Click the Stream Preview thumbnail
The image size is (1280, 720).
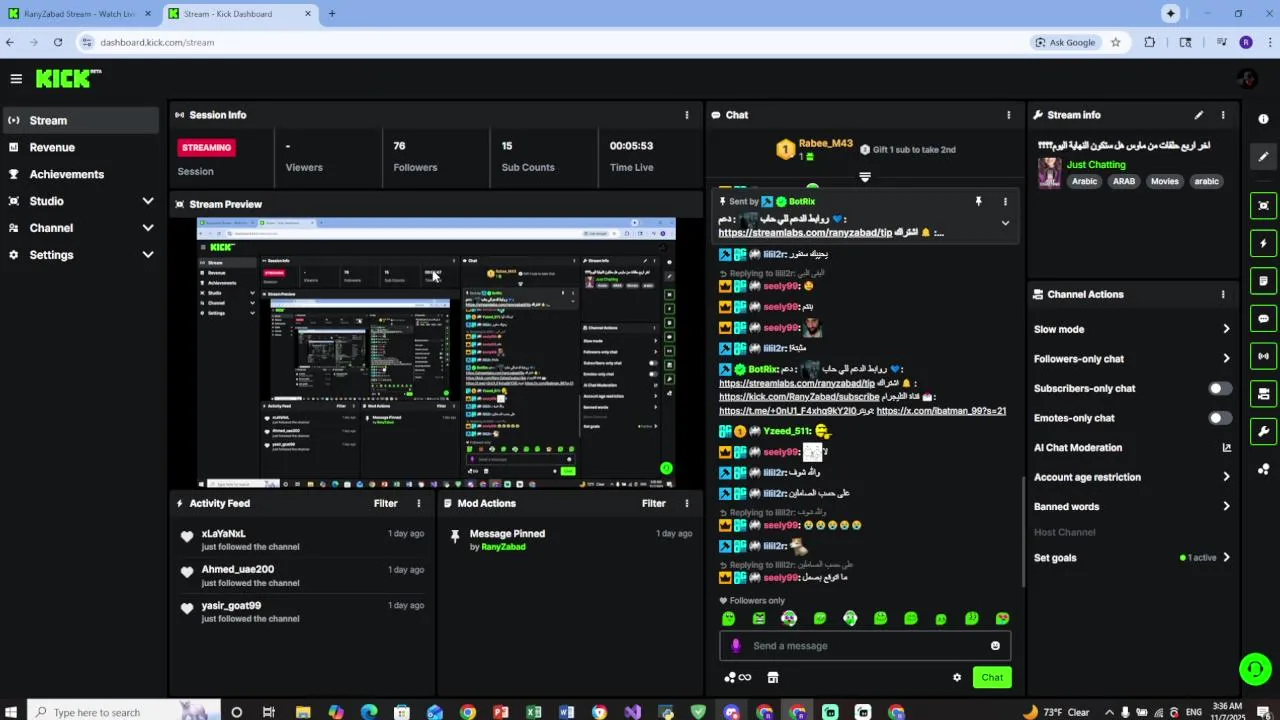pos(436,353)
